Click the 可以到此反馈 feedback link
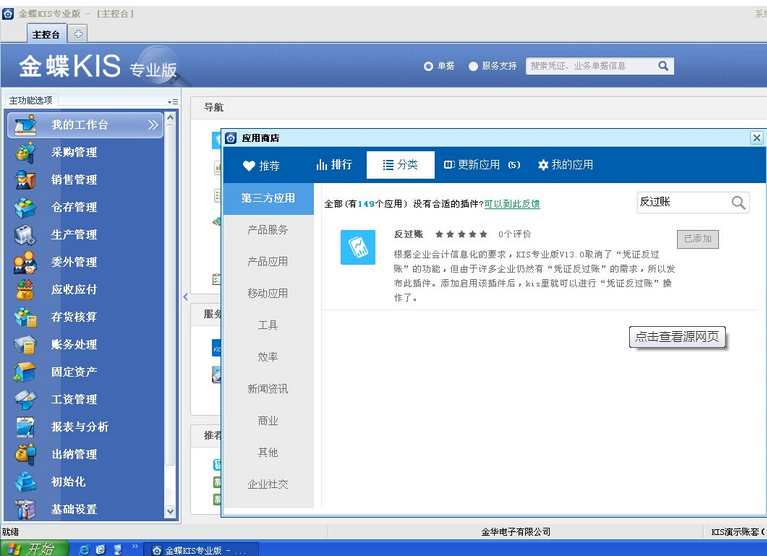 [x=512, y=204]
